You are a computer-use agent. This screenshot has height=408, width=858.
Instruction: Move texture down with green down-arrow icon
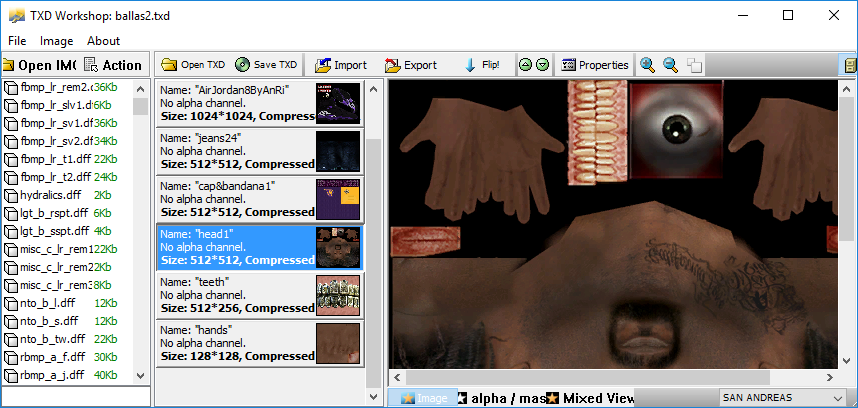point(542,65)
